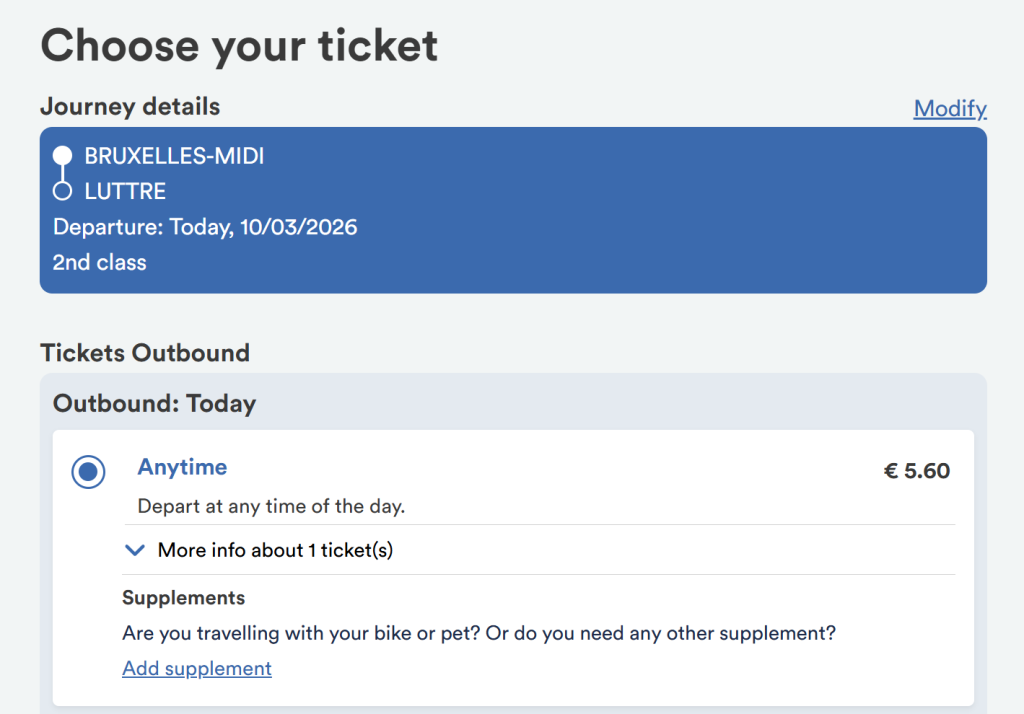Viewport: 1024px width, 714px height.
Task: Click the Choose your ticket page heading
Action: [x=239, y=46]
